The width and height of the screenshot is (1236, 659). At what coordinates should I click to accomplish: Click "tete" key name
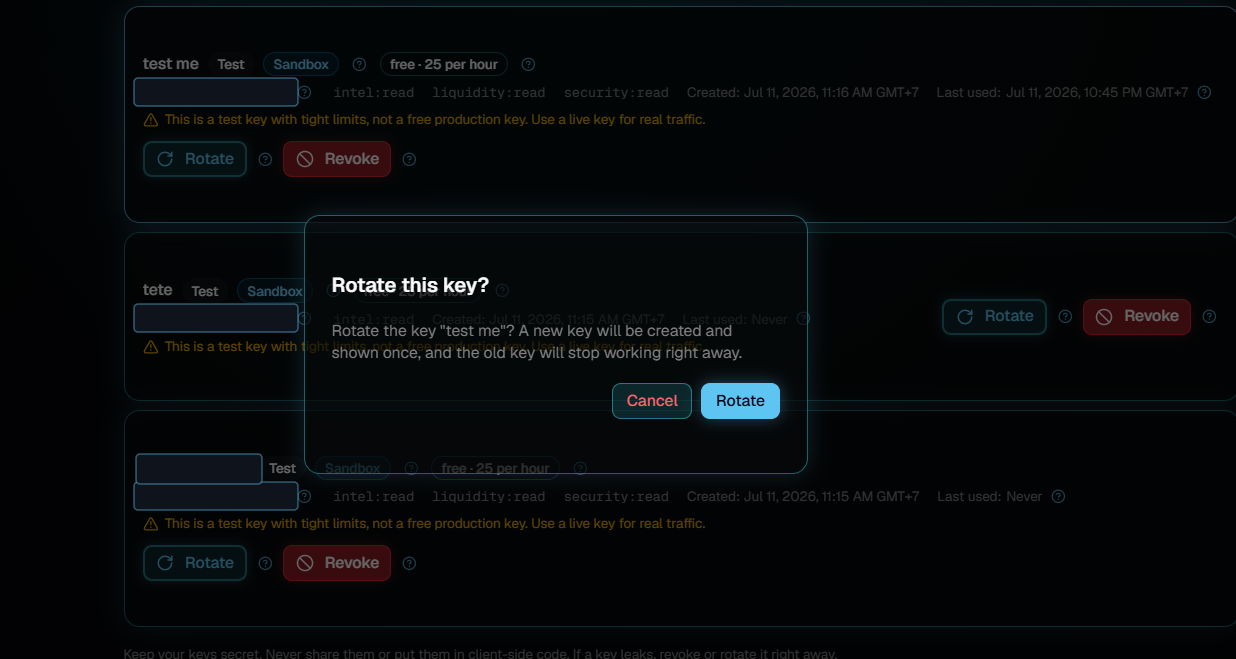click(x=158, y=290)
